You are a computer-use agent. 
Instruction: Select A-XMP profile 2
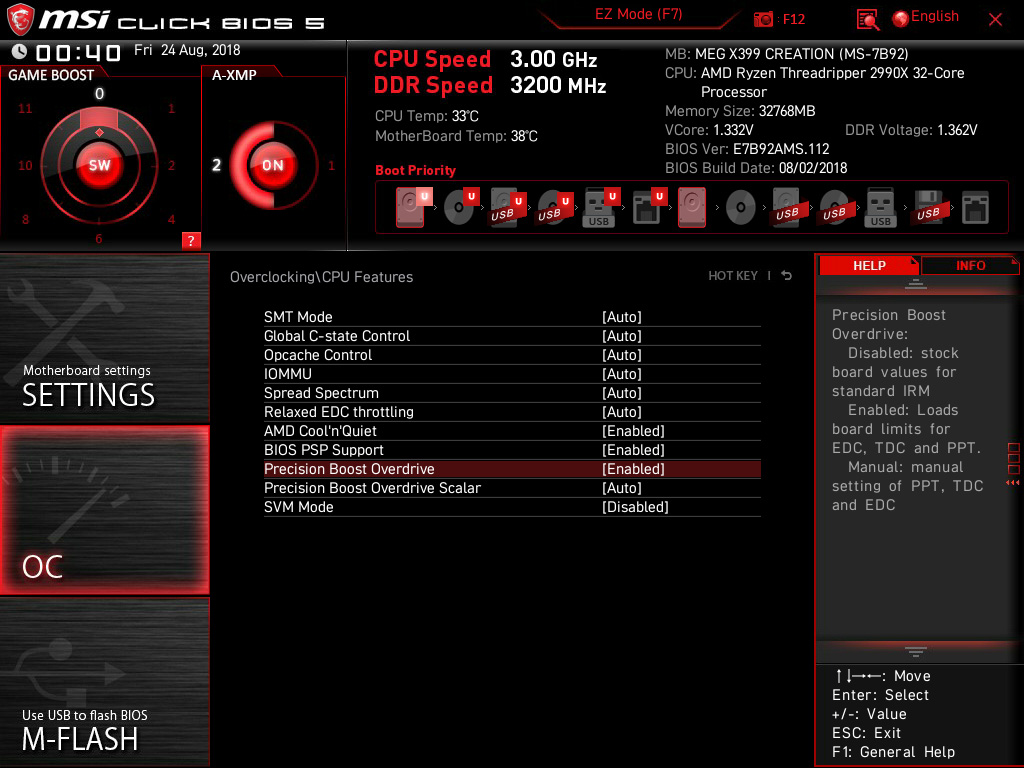coord(216,165)
